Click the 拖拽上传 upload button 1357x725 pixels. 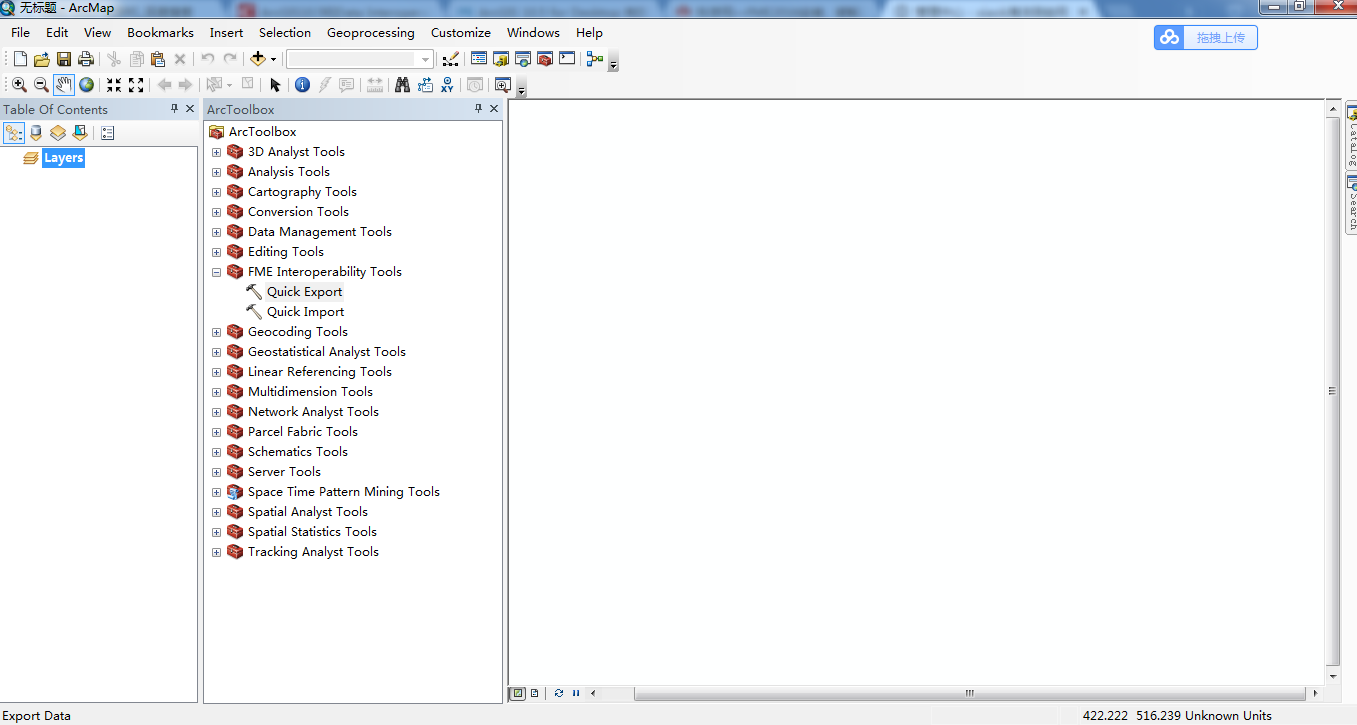(1206, 38)
